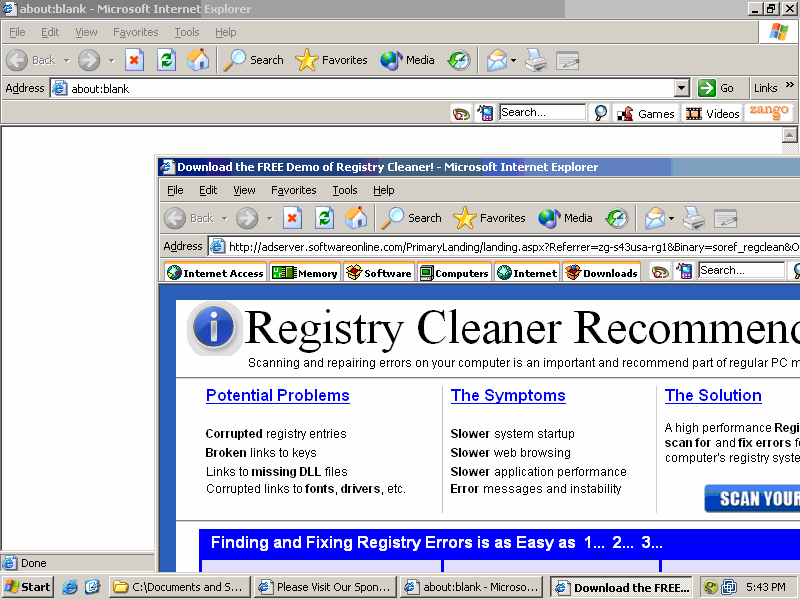This screenshot has width=800, height=600.
Task: Open View menu in Registry Cleaner window
Action: (244, 190)
